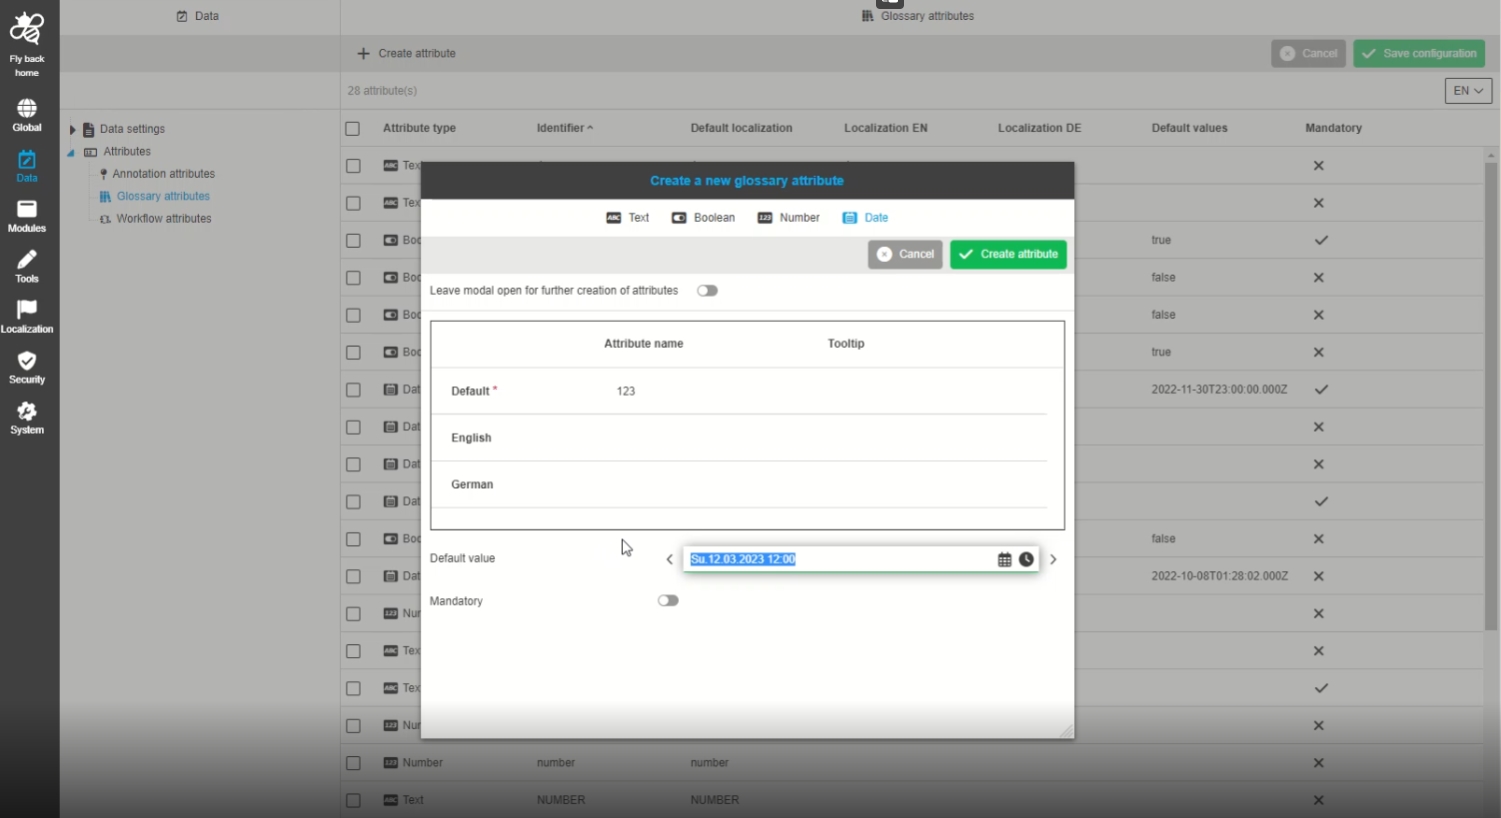Select the Boolean attribute type in modal
1501x818 pixels.
pyautogui.click(x=703, y=217)
